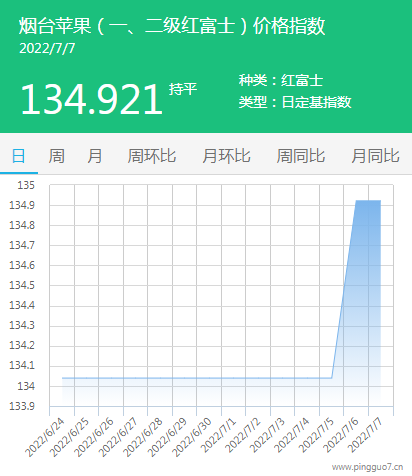Click the 烟台苹果 price index title
Screen dimensions: 412x476
click(172, 26)
